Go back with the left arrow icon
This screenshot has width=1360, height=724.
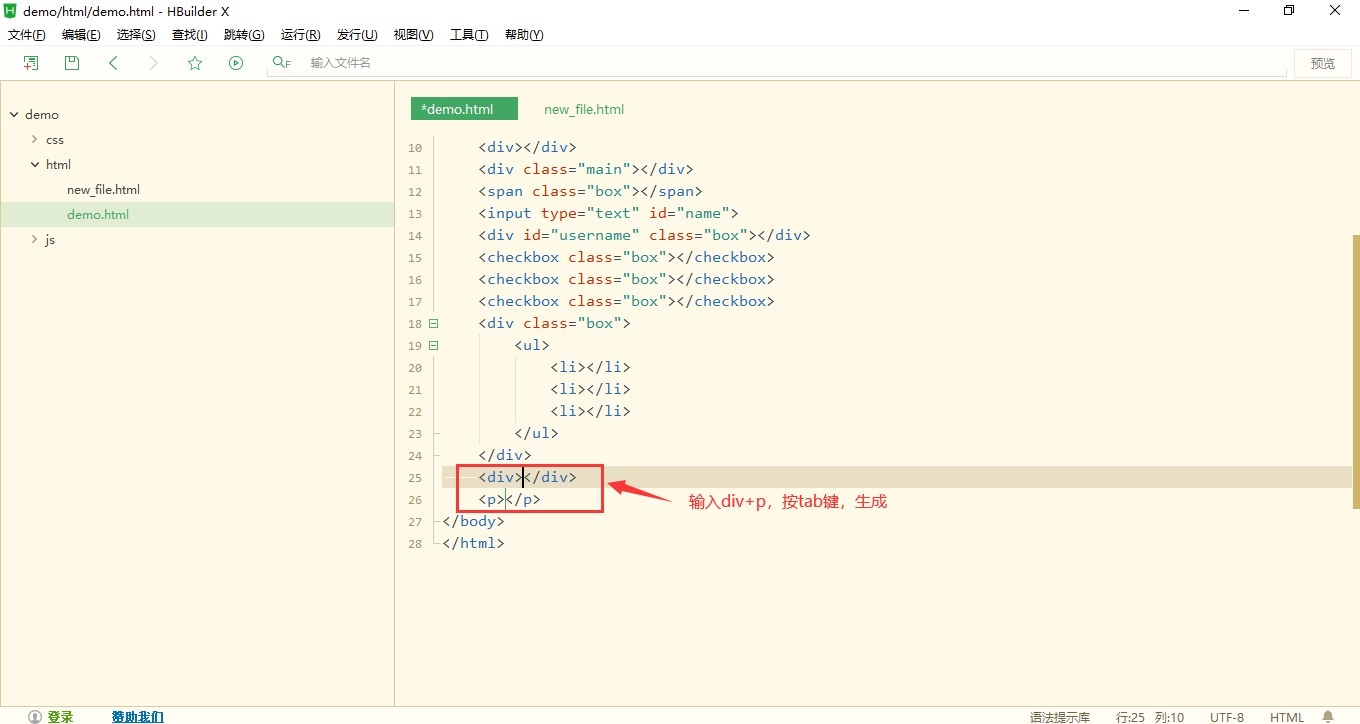point(113,63)
